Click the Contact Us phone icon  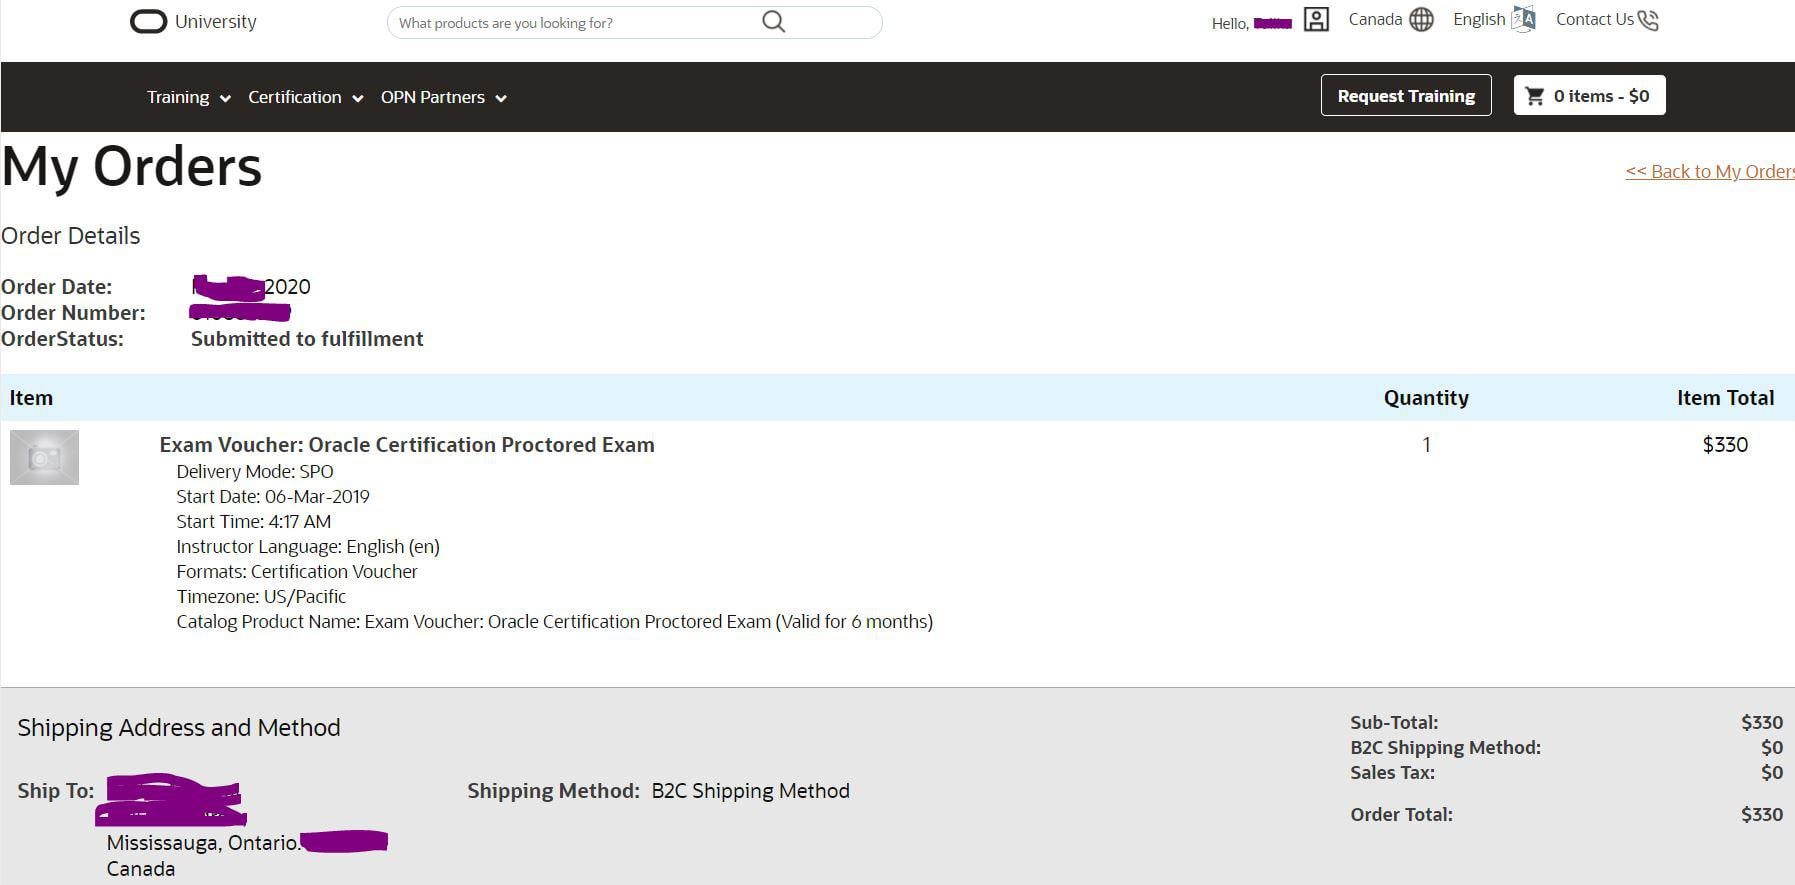(1648, 20)
